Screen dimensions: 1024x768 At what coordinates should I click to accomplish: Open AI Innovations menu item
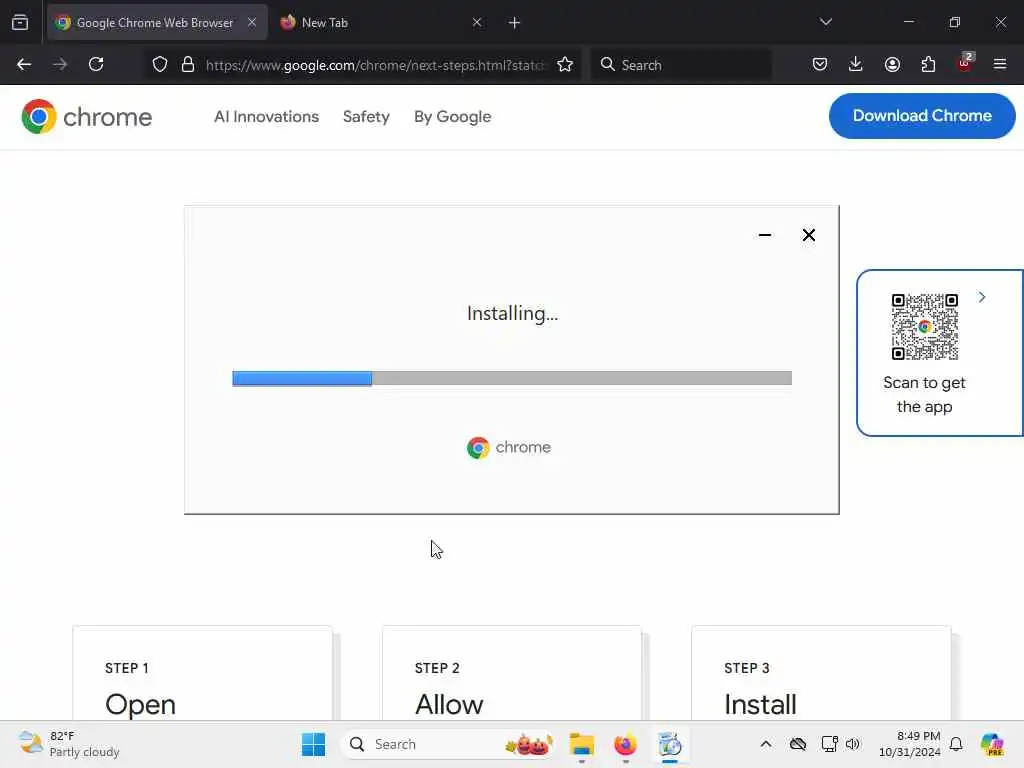click(x=266, y=116)
